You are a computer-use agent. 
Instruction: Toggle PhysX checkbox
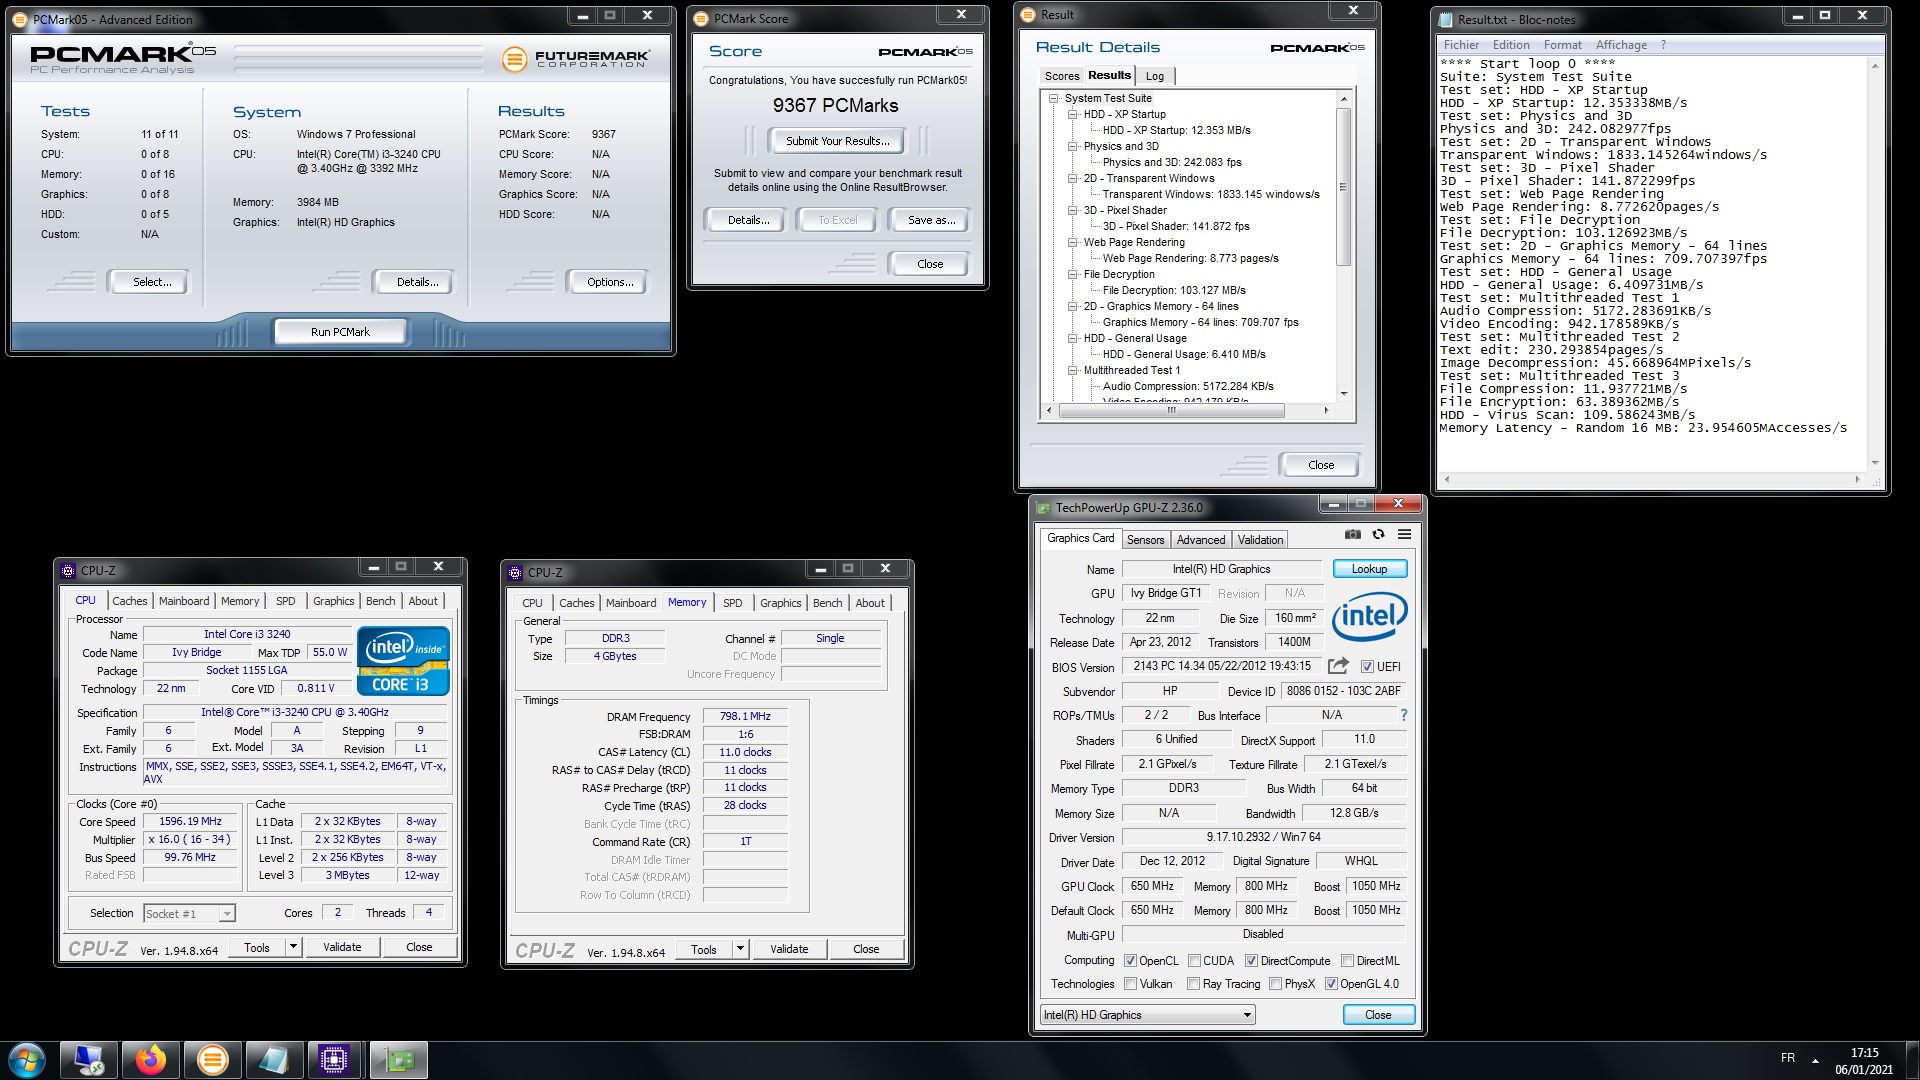[x=1275, y=984]
